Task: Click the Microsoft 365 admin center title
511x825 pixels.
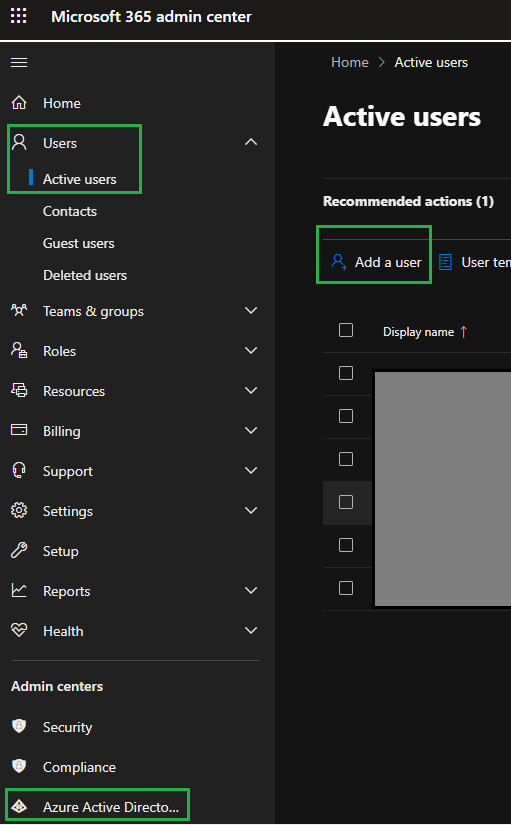Action: [x=152, y=17]
